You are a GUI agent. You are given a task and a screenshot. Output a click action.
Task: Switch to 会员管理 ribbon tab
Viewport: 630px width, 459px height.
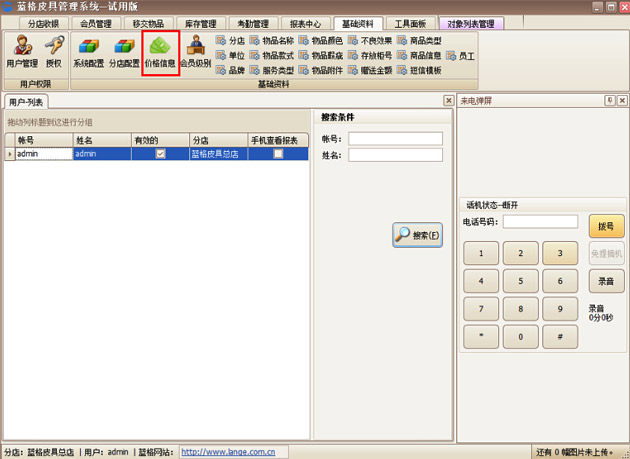pyautogui.click(x=97, y=23)
